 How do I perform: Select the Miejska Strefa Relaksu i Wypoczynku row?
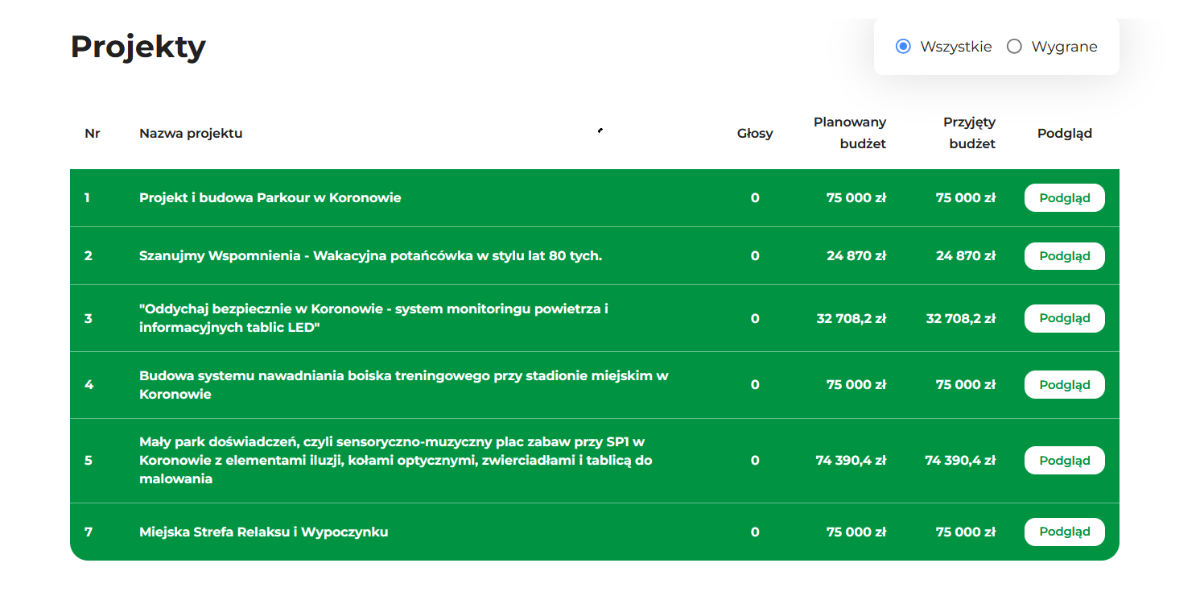(x=595, y=532)
